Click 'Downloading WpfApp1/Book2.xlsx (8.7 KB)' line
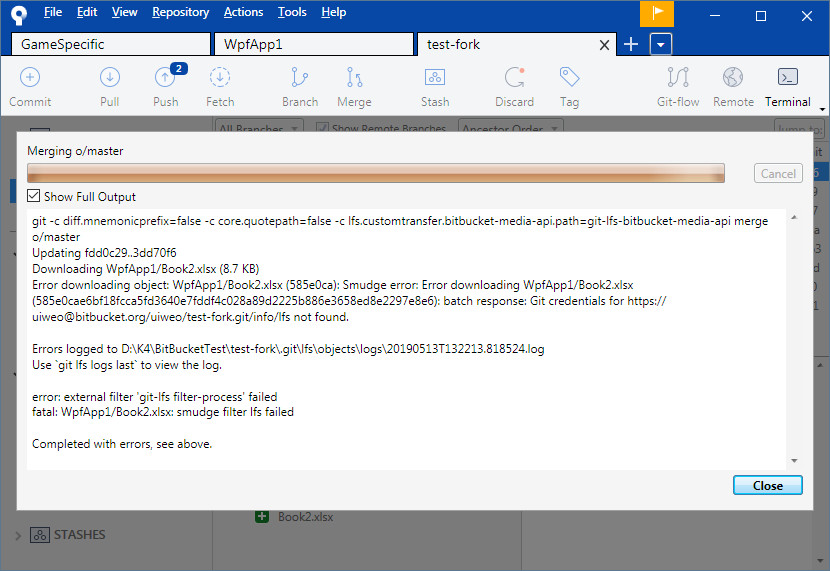The width and height of the screenshot is (830, 571). pos(146,269)
